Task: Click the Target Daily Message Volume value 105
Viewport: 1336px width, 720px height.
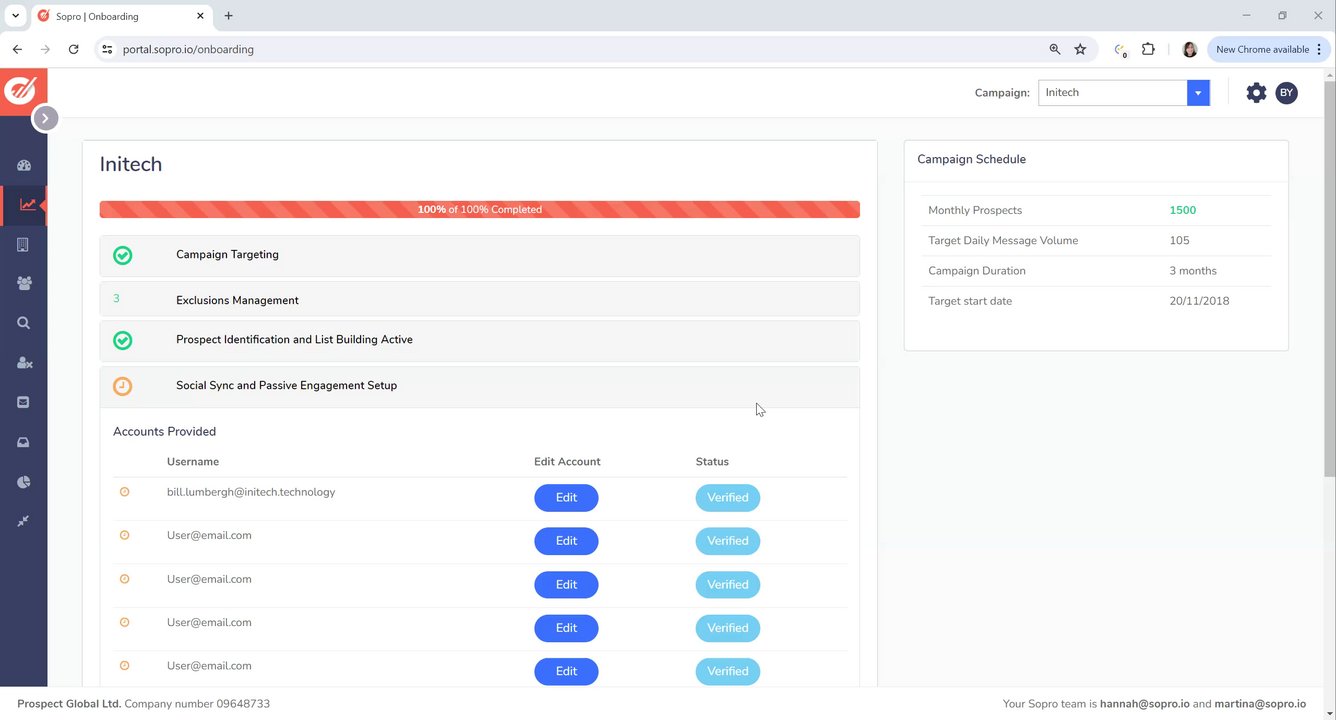Action: coord(1179,241)
